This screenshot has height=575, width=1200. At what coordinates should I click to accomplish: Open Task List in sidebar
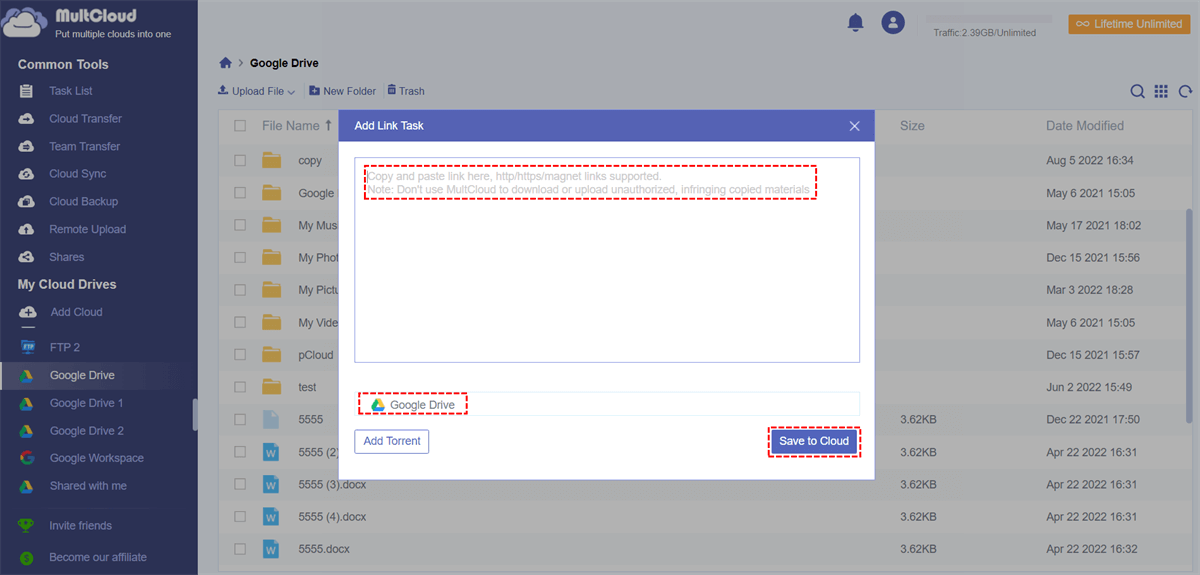[x=71, y=91]
